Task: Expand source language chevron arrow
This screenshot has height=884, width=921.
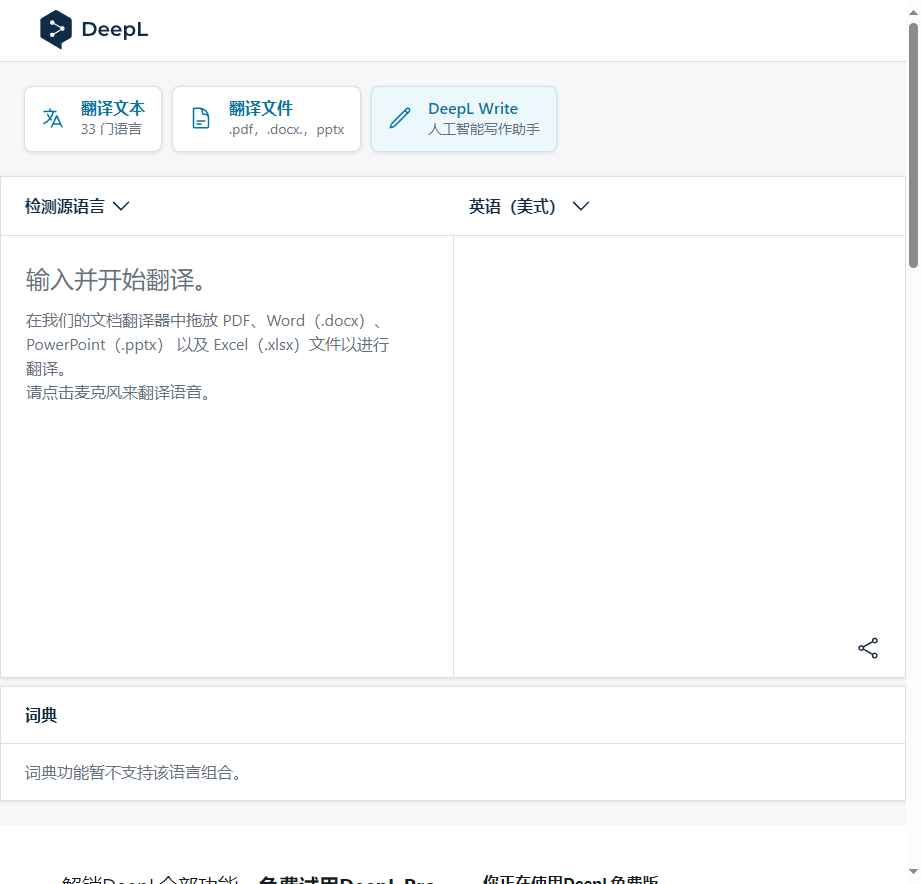Action: (x=121, y=206)
